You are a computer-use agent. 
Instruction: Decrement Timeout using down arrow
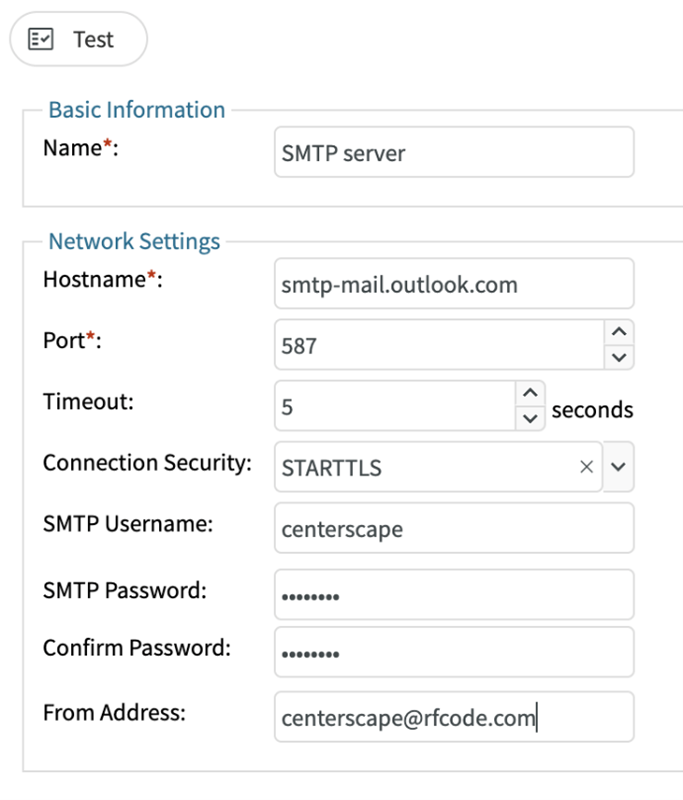click(x=530, y=419)
